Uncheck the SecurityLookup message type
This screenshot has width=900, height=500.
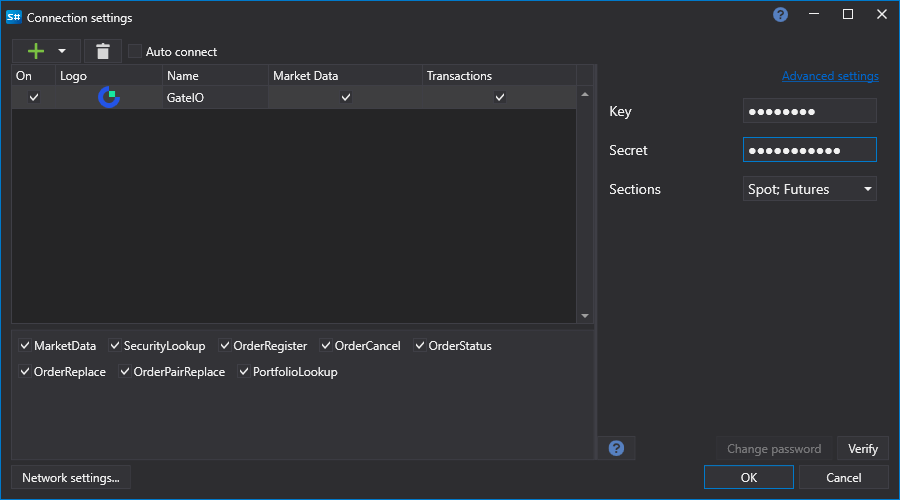115,346
